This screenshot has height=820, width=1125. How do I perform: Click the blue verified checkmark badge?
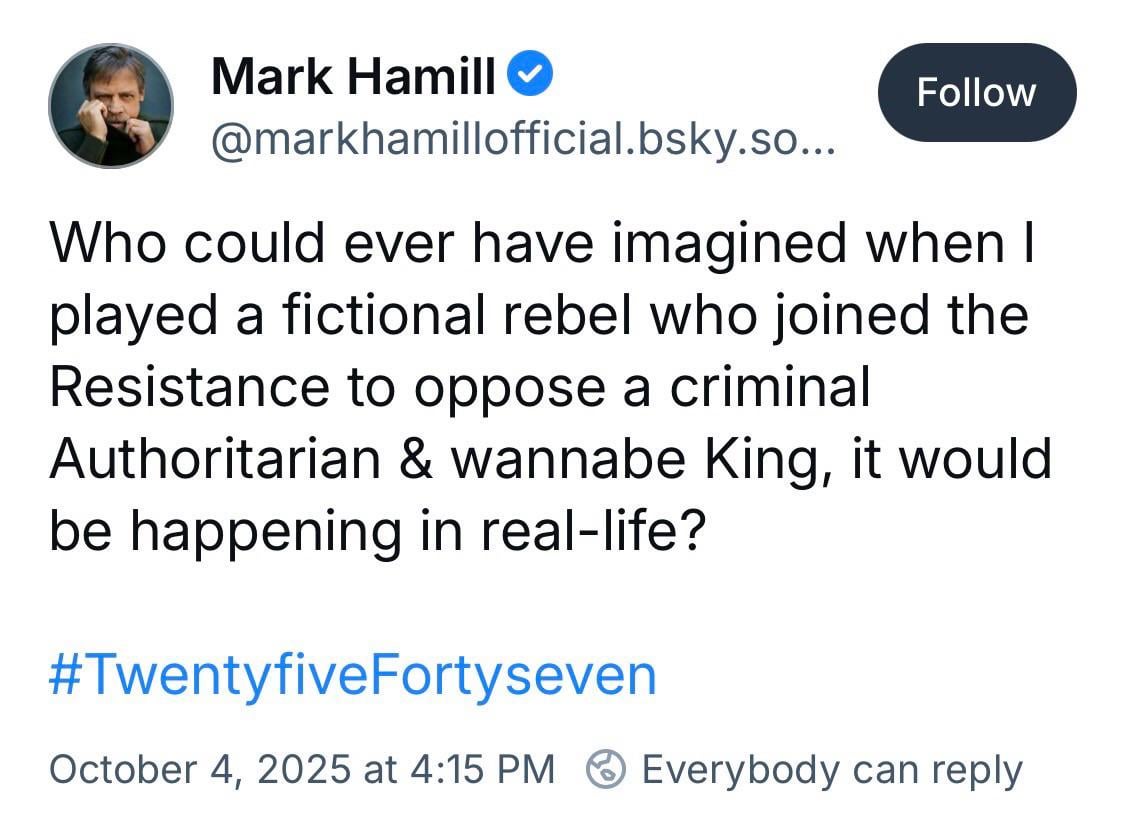point(529,76)
